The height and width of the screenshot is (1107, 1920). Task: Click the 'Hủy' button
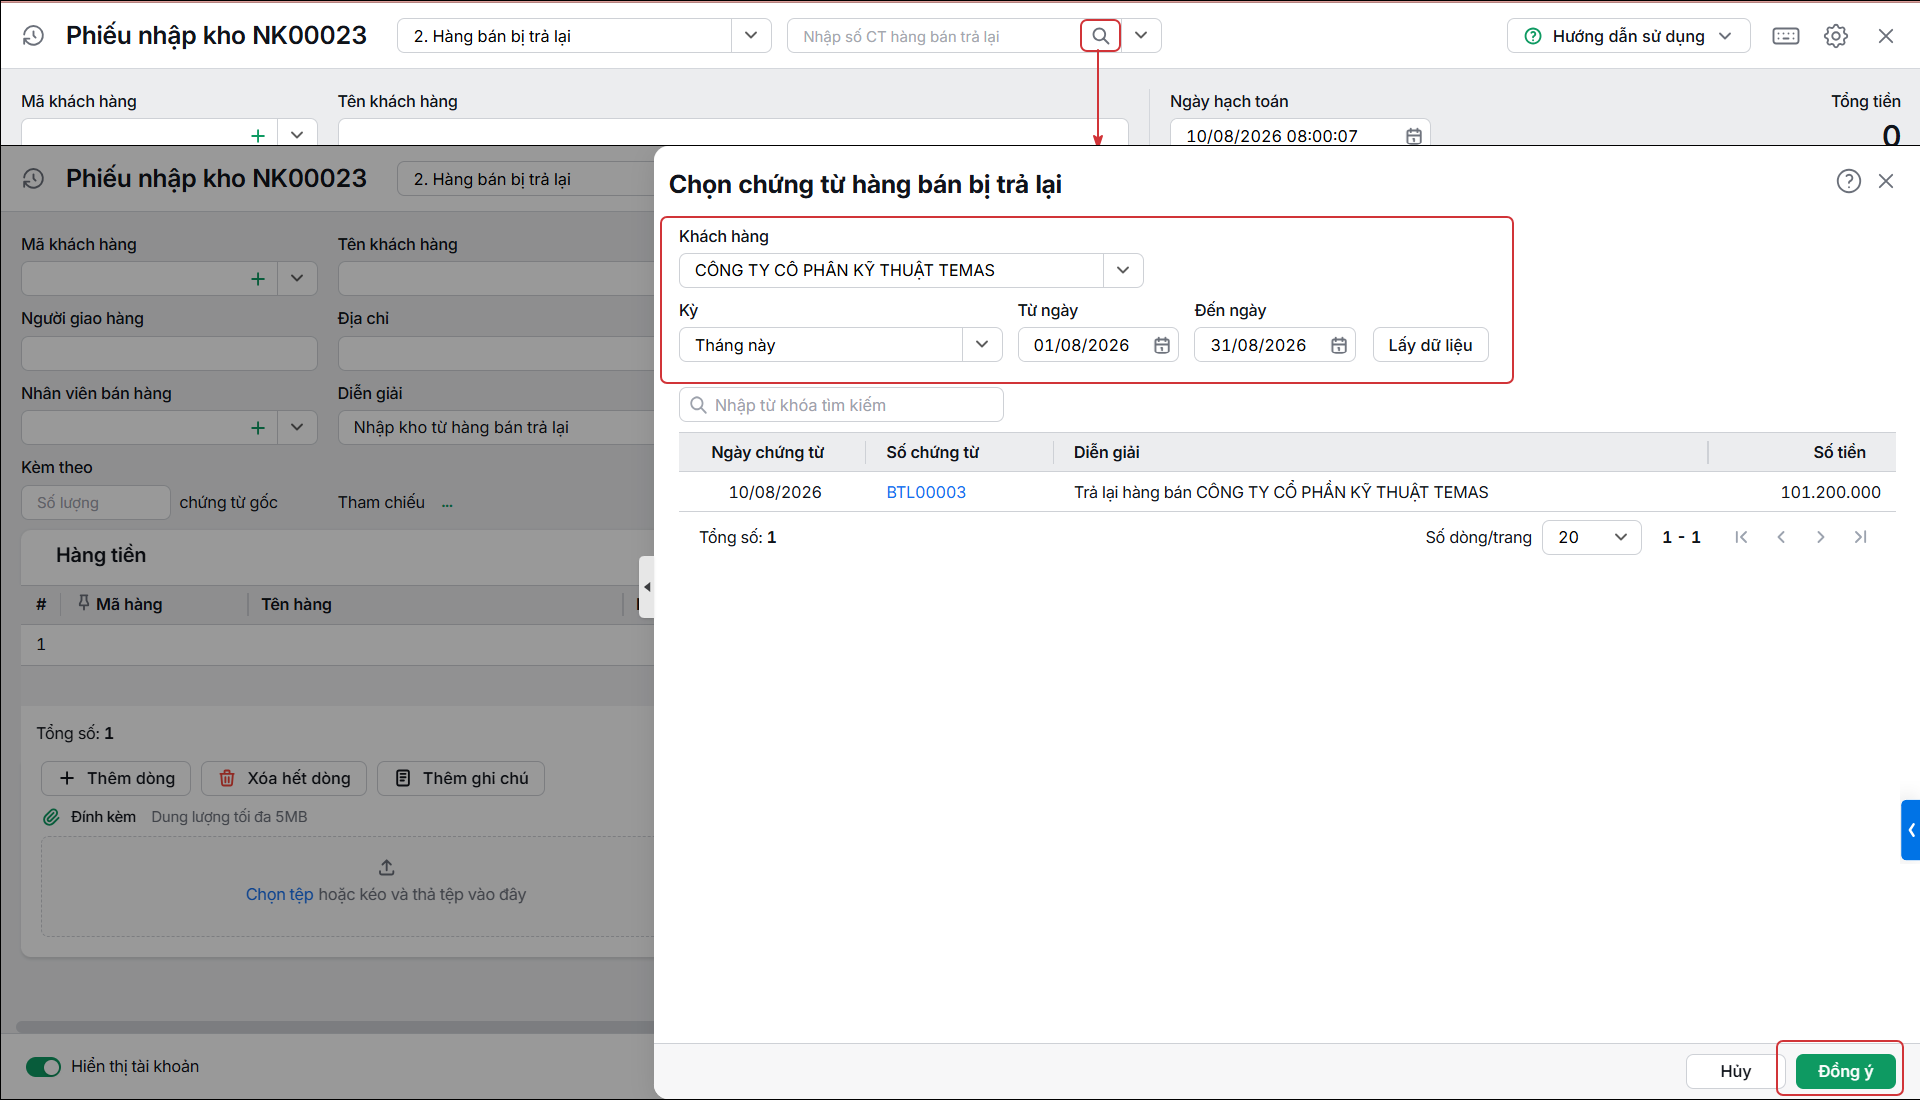1736,1071
